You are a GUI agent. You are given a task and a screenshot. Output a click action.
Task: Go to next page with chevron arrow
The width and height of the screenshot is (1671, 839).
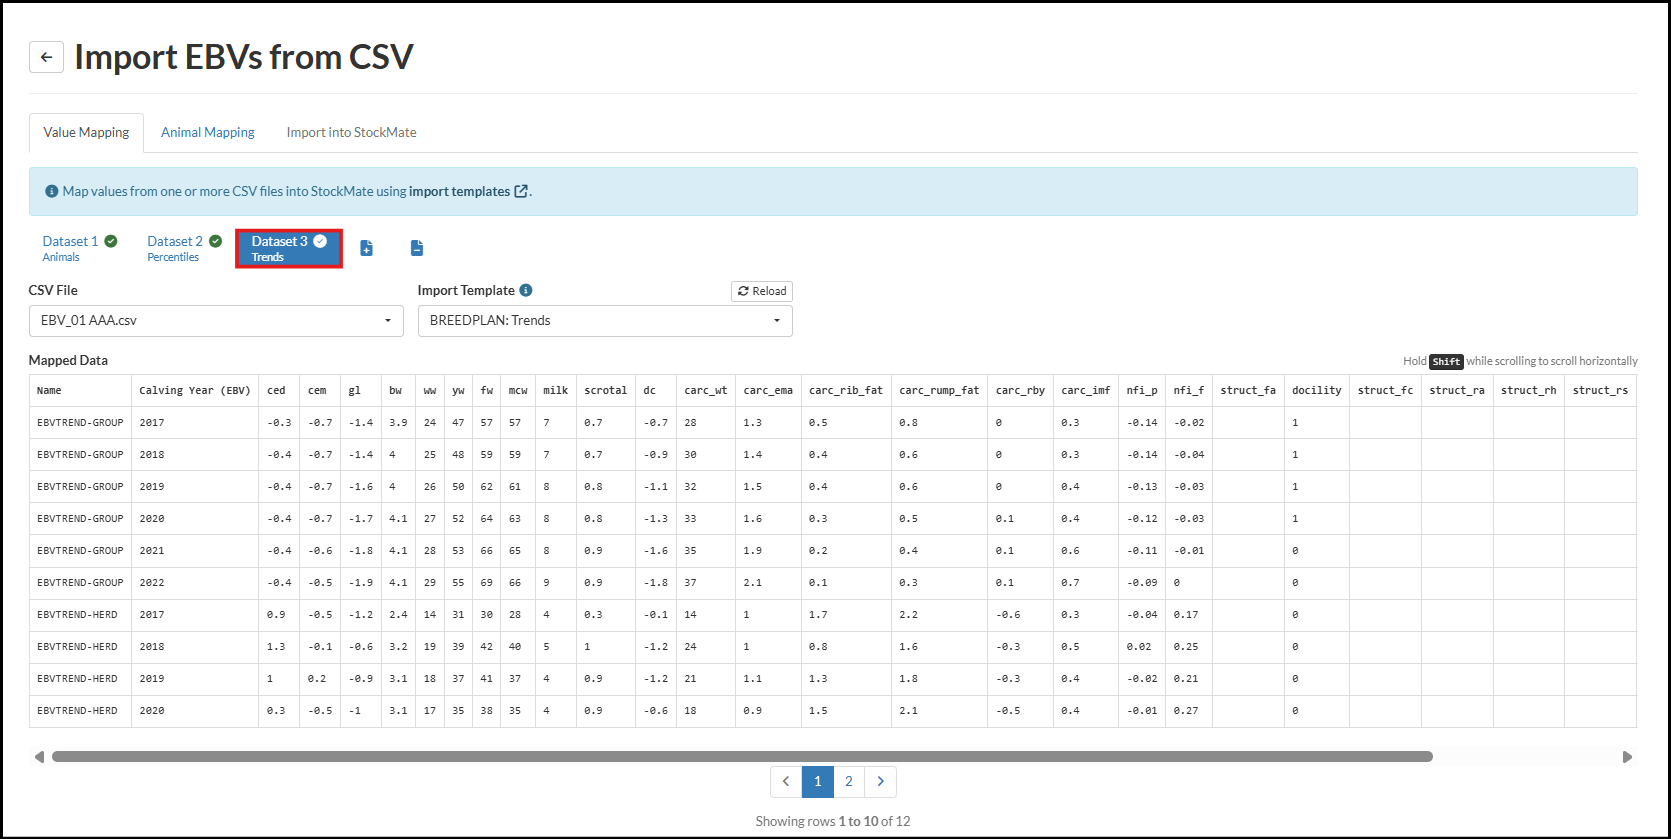coord(880,781)
